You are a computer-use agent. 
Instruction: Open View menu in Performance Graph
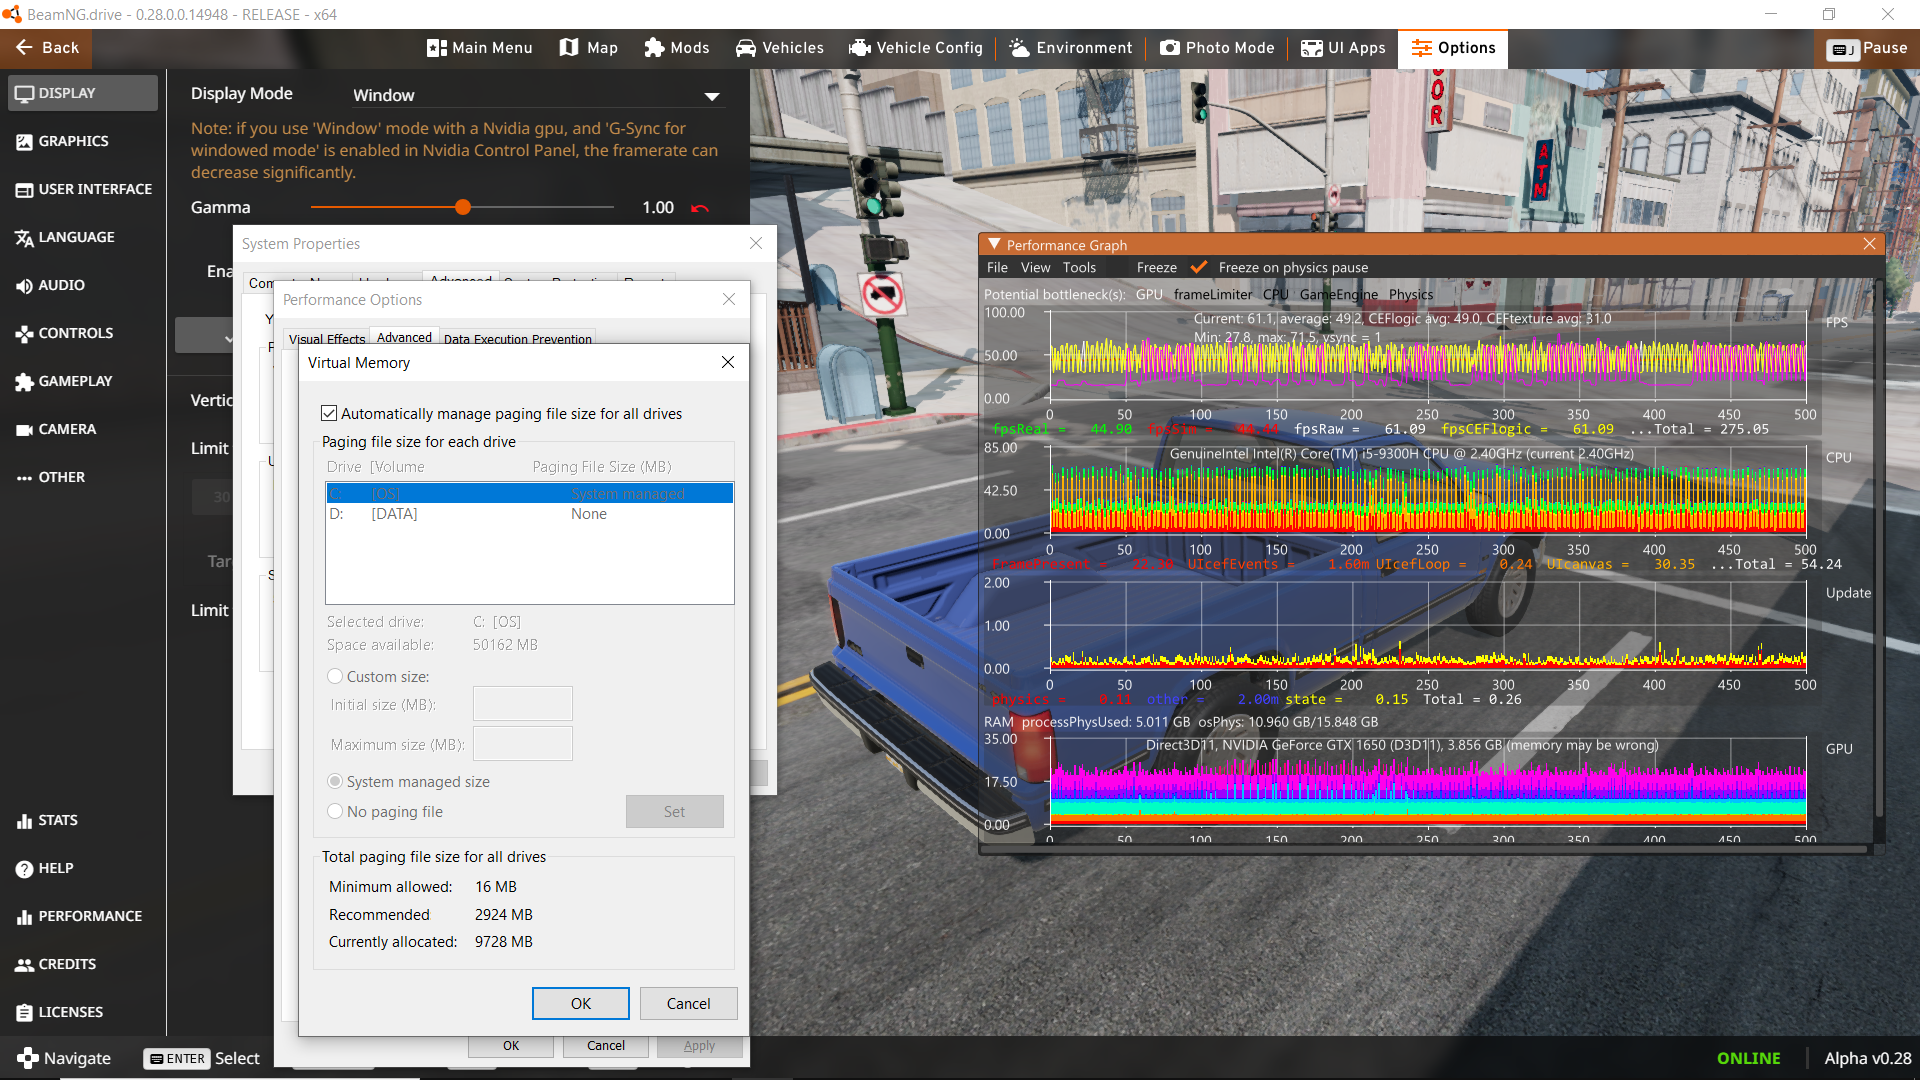click(1035, 267)
